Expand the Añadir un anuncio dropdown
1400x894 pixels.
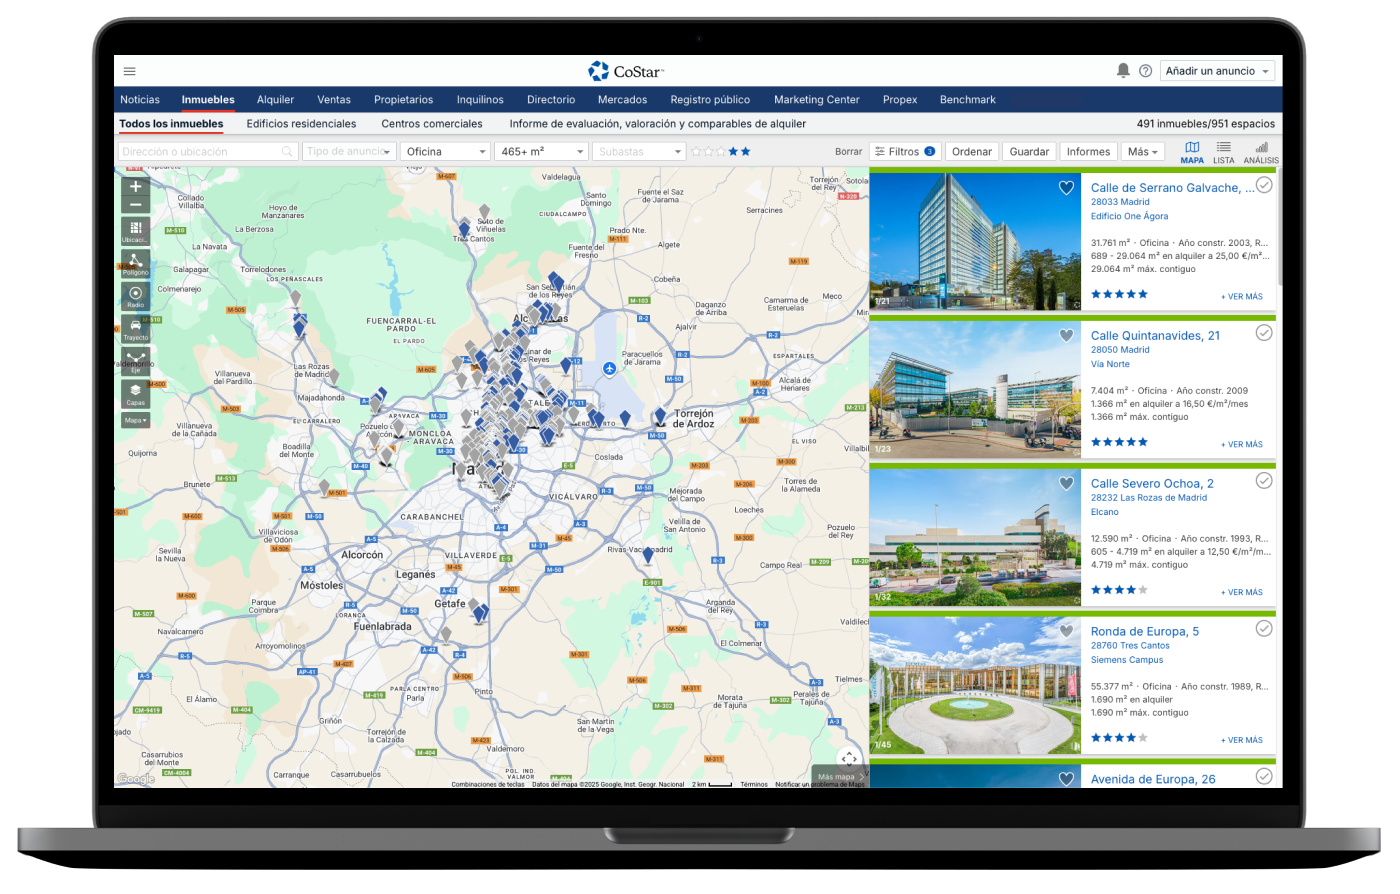point(1217,71)
